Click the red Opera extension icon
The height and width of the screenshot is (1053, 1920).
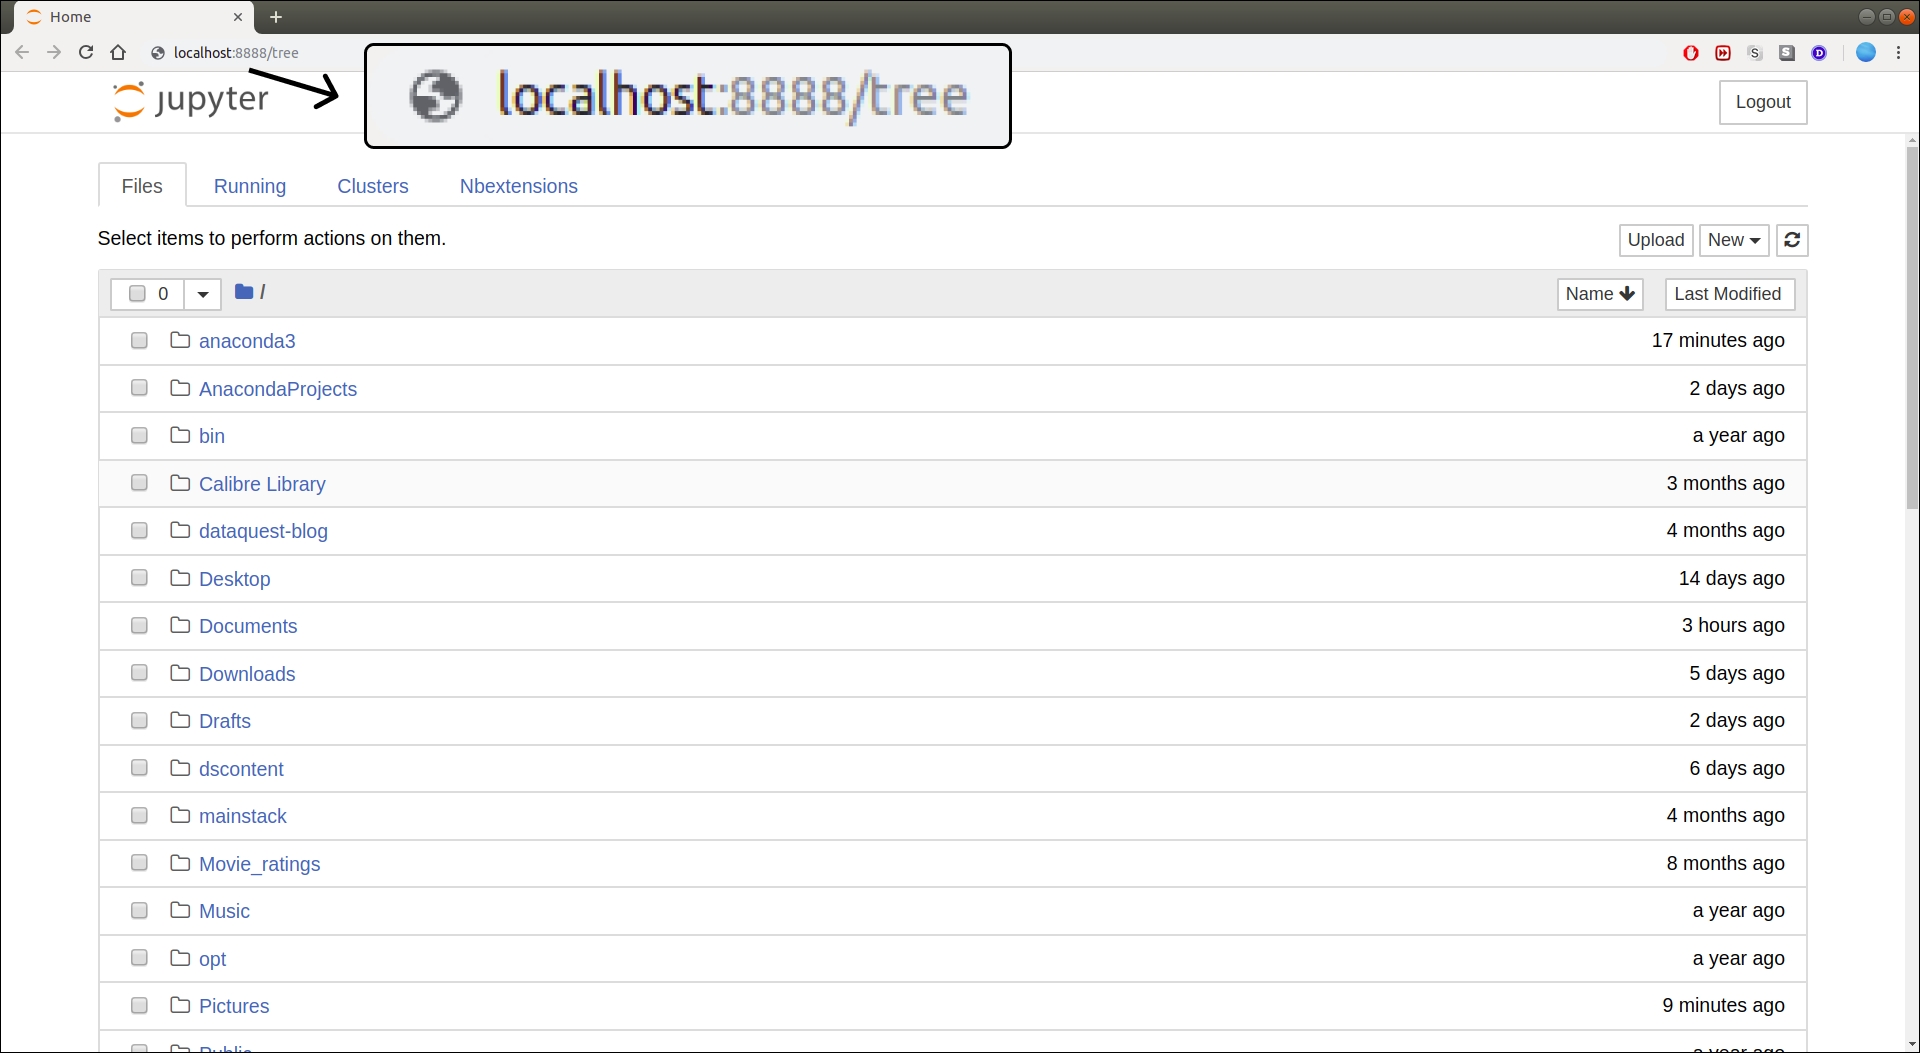pyautogui.click(x=1690, y=53)
